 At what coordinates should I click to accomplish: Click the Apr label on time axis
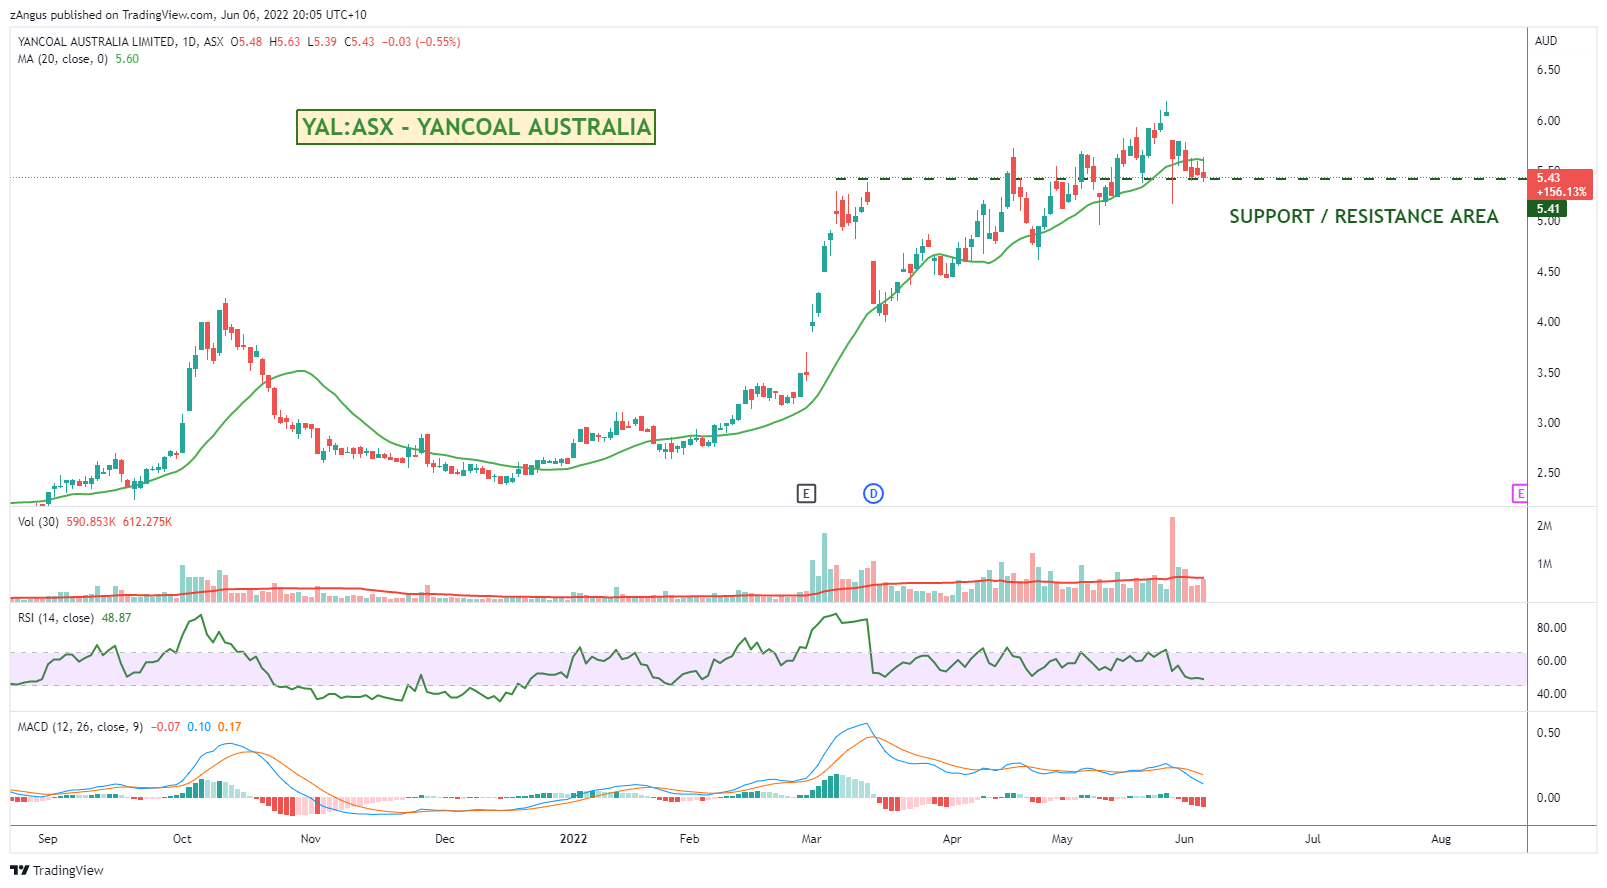click(x=952, y=839)
